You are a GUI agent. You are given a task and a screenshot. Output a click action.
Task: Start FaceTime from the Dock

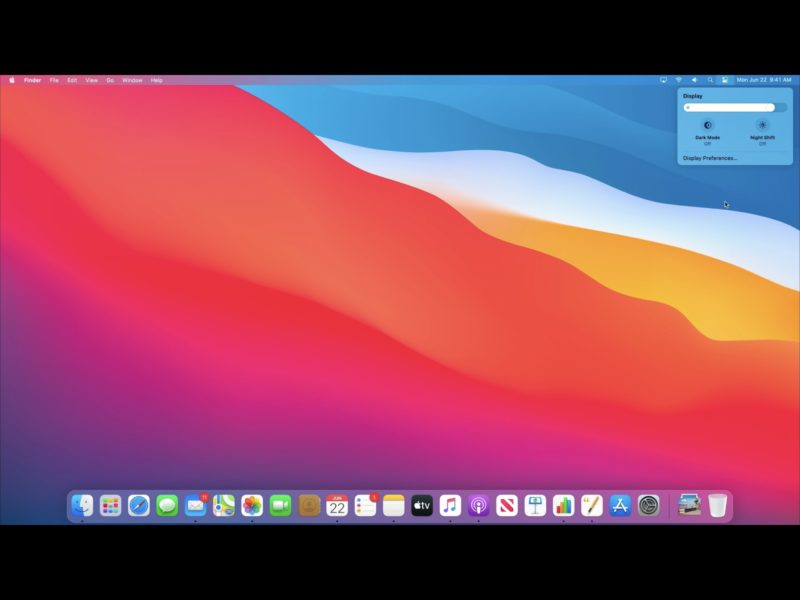pyautogui.click(x=280, y=506)
